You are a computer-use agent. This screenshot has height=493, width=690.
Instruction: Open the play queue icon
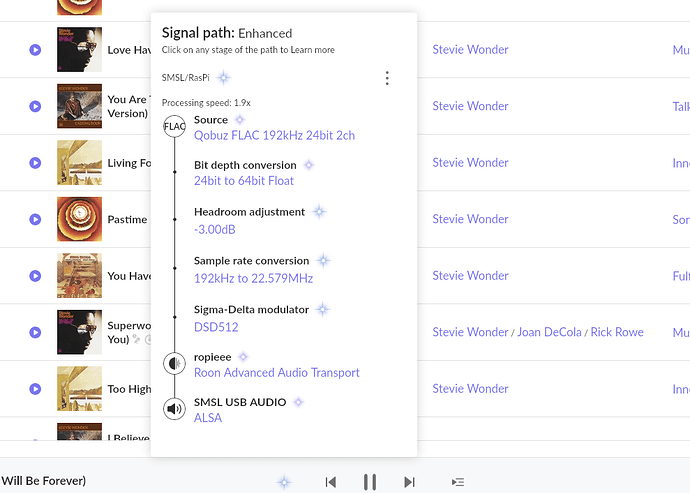click(458, 482)
